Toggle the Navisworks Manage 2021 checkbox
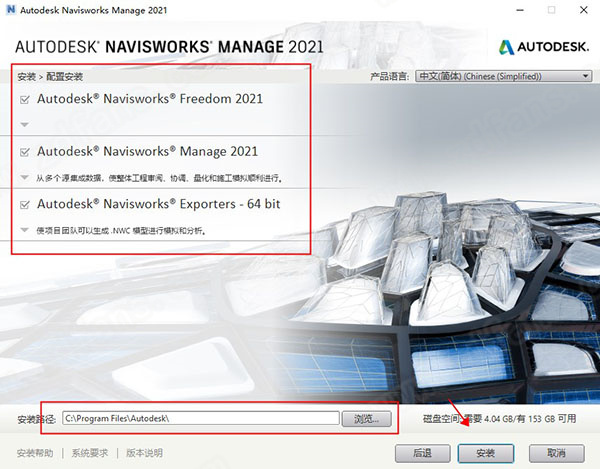 pyautogui.click(x=24, y=152)
